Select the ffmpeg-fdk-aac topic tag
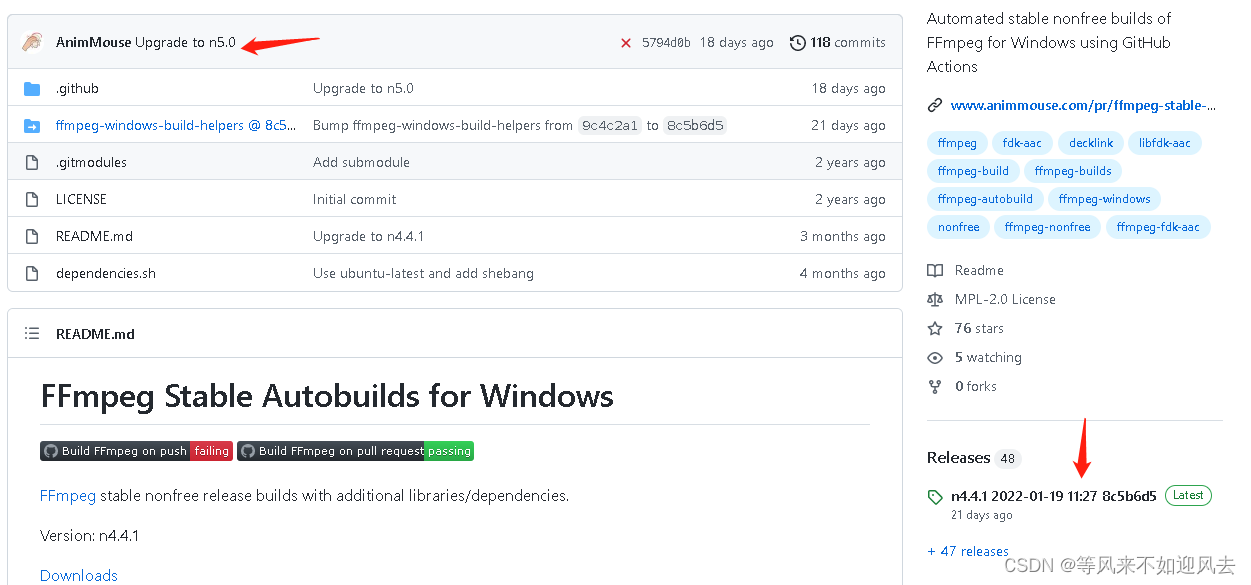Screen dimensions: 1251x585 point(1158,227)
